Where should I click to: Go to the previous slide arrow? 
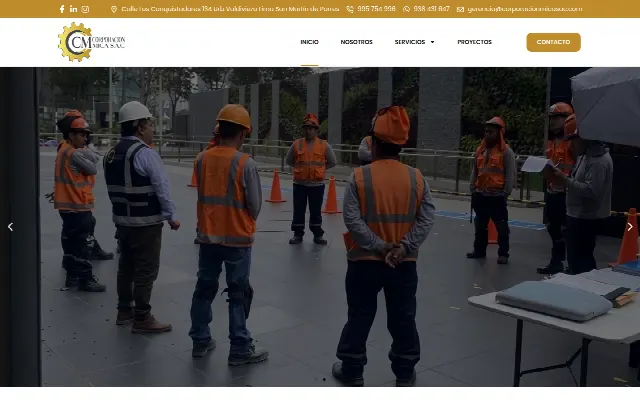[11, 227]
